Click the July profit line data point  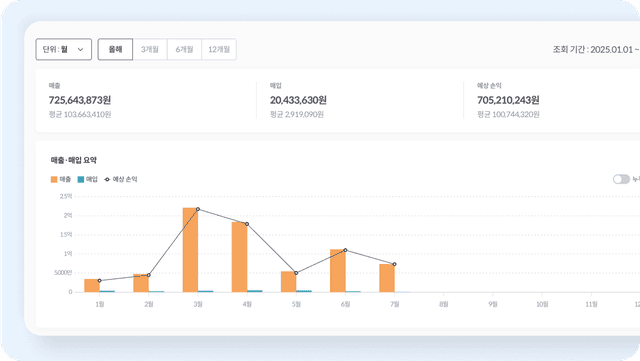pyautogui.click(x=394, y=264)
